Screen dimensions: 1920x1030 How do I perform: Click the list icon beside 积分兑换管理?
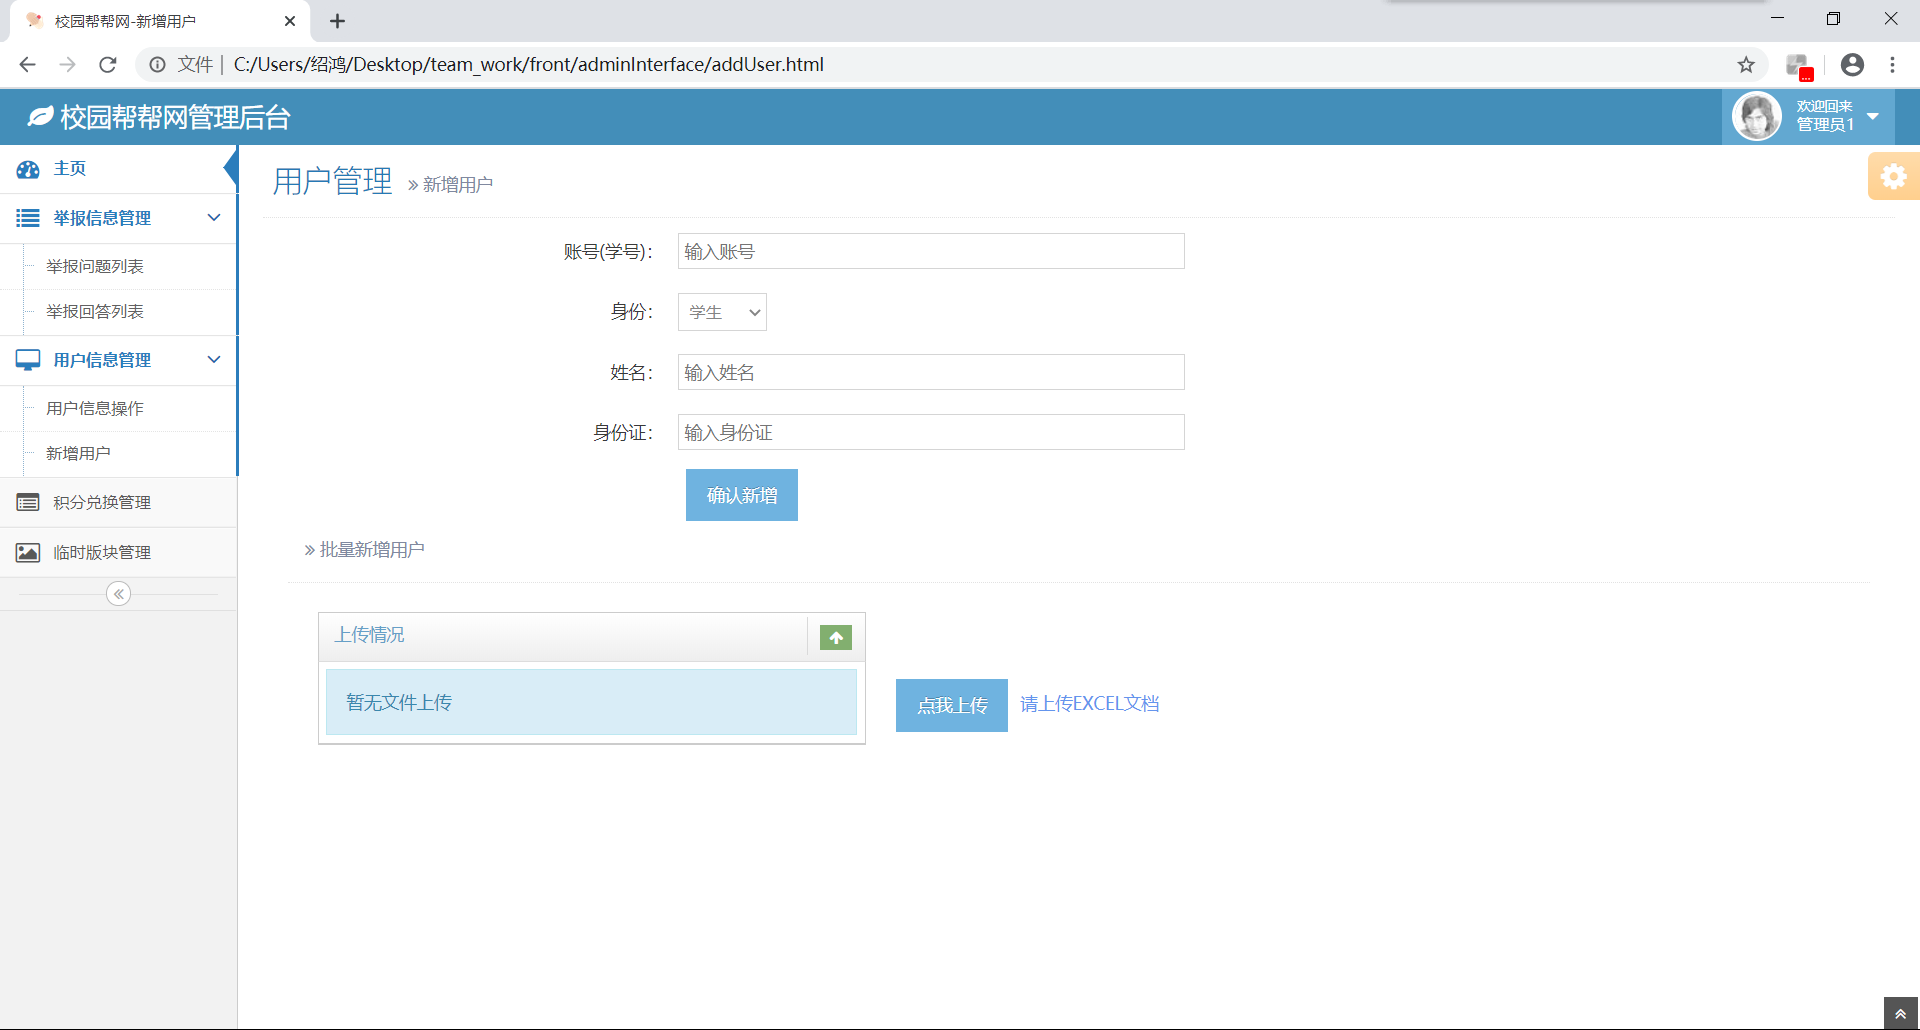pos(28,502)
